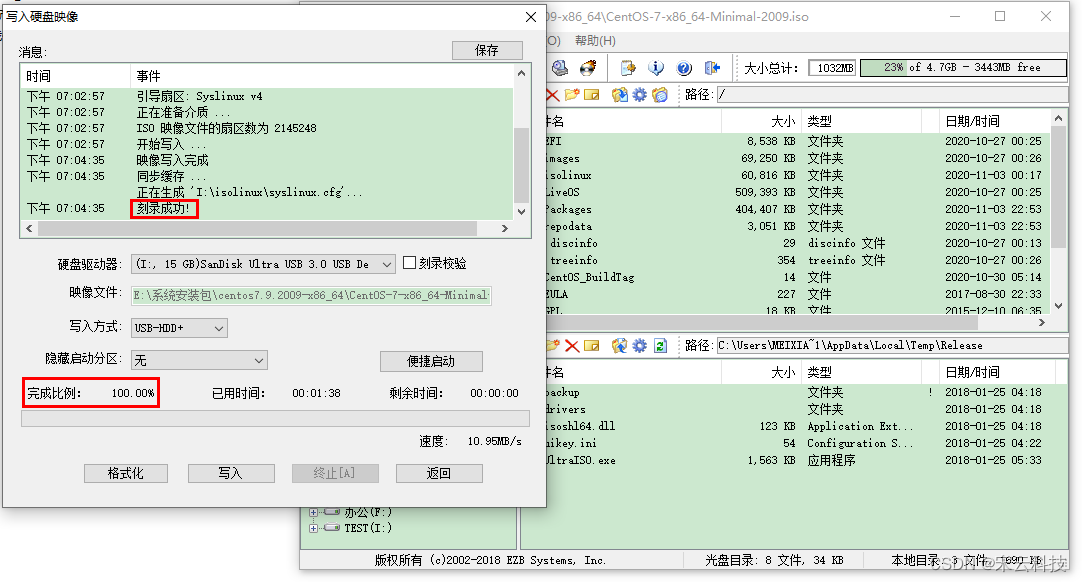Image resolution: width=1082 pixels, height=582 pixels.
Task: Click the mount to virtual drive icon
Action: (560, 68)
